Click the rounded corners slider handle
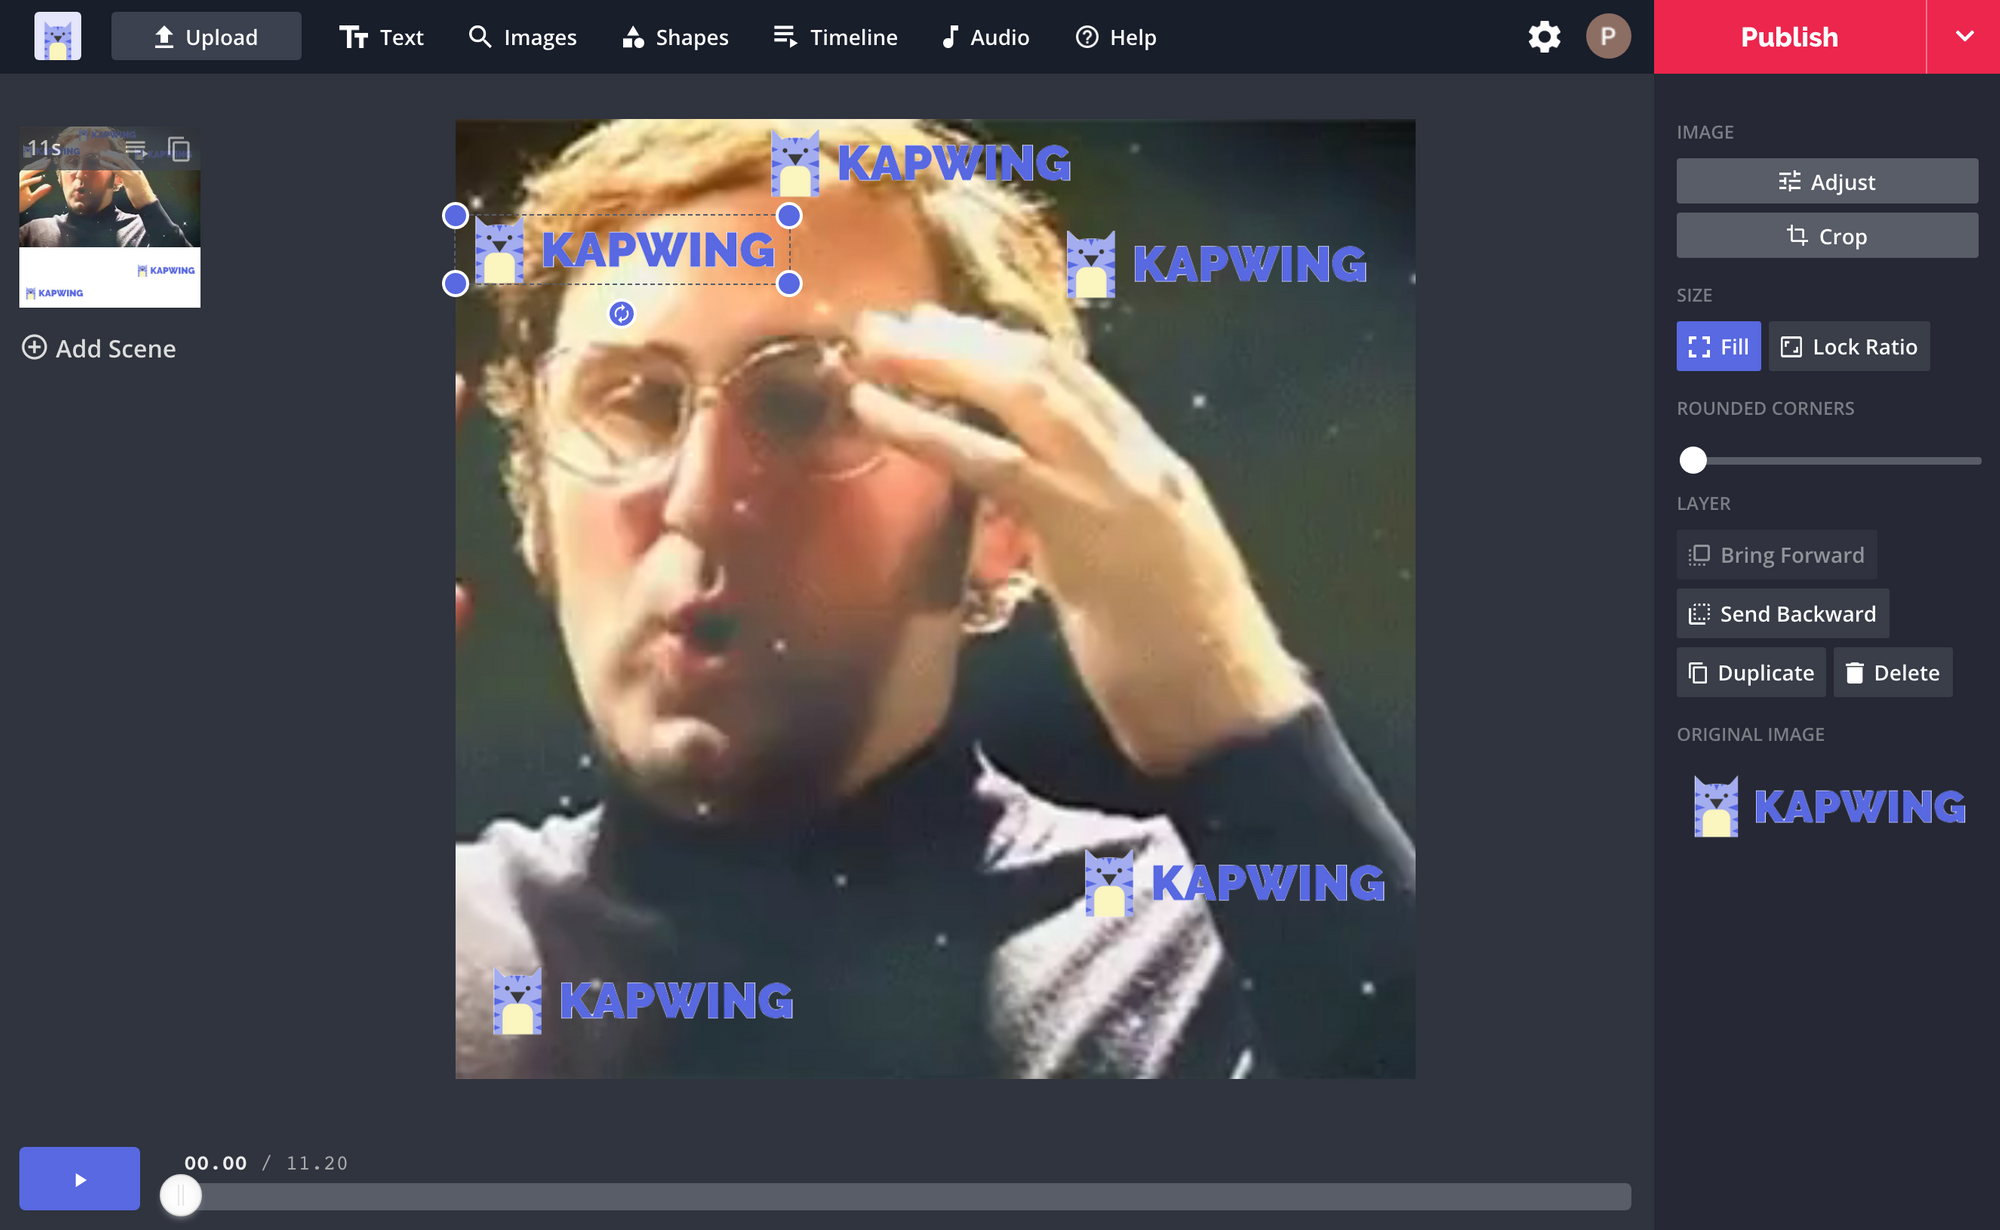The image size is (2000, 1230). [1693, 460]
